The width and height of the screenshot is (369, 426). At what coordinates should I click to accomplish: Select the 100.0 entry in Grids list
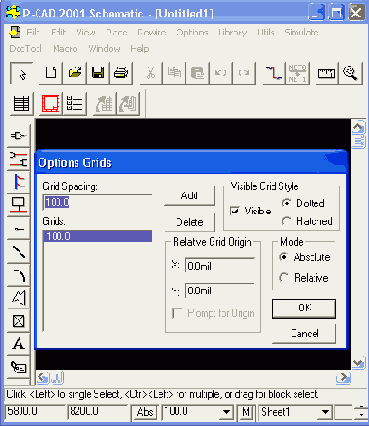click(x=98, y=236)
